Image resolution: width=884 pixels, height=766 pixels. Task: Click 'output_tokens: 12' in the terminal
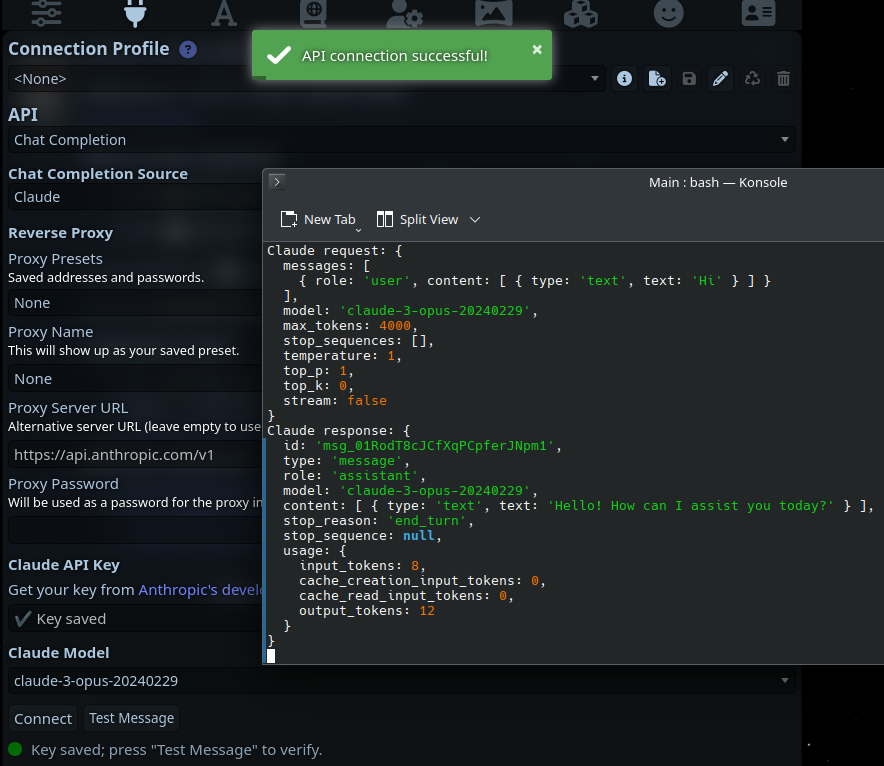[367, 611]
